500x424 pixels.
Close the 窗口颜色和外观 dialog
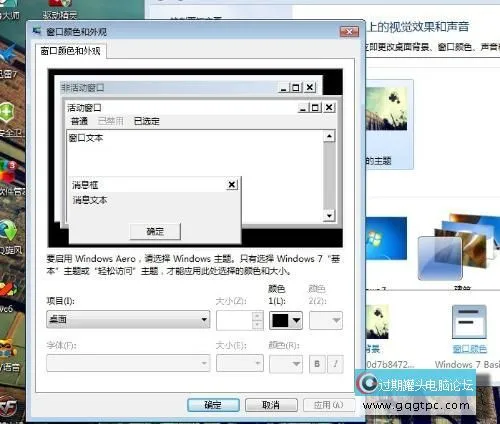point(349,32)
